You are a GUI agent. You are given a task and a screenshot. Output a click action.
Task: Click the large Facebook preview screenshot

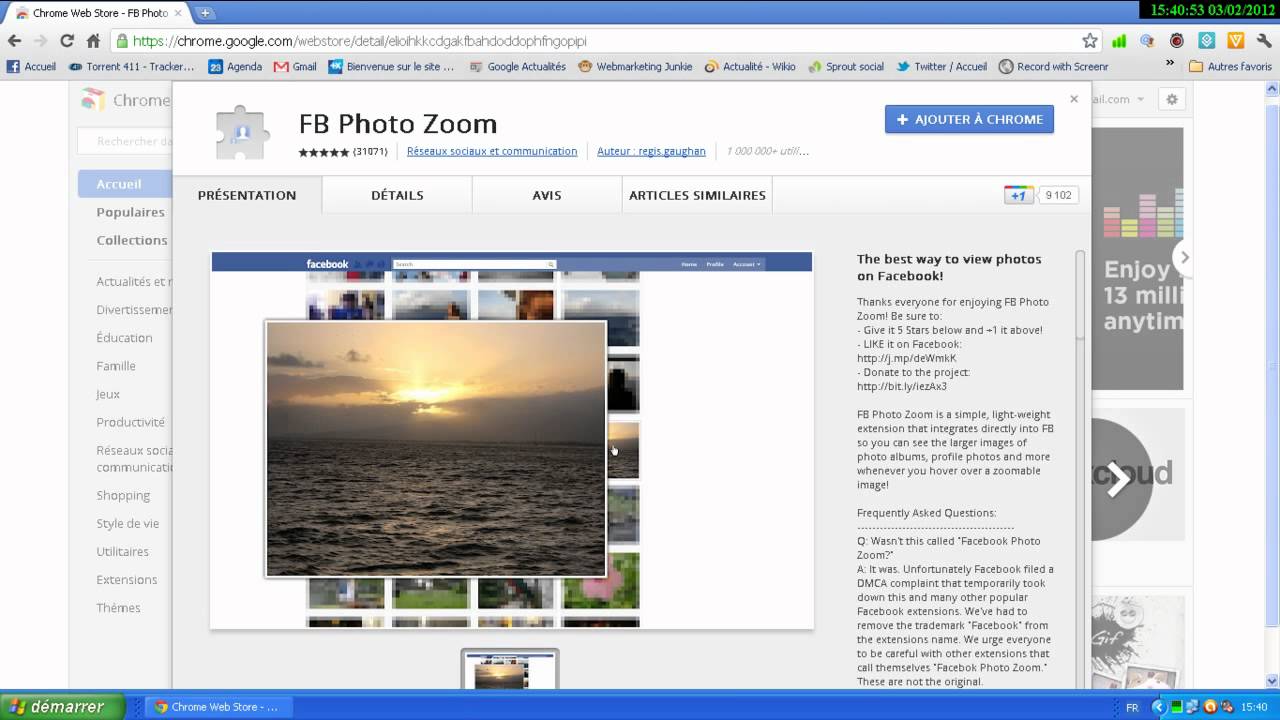point(512,440)
